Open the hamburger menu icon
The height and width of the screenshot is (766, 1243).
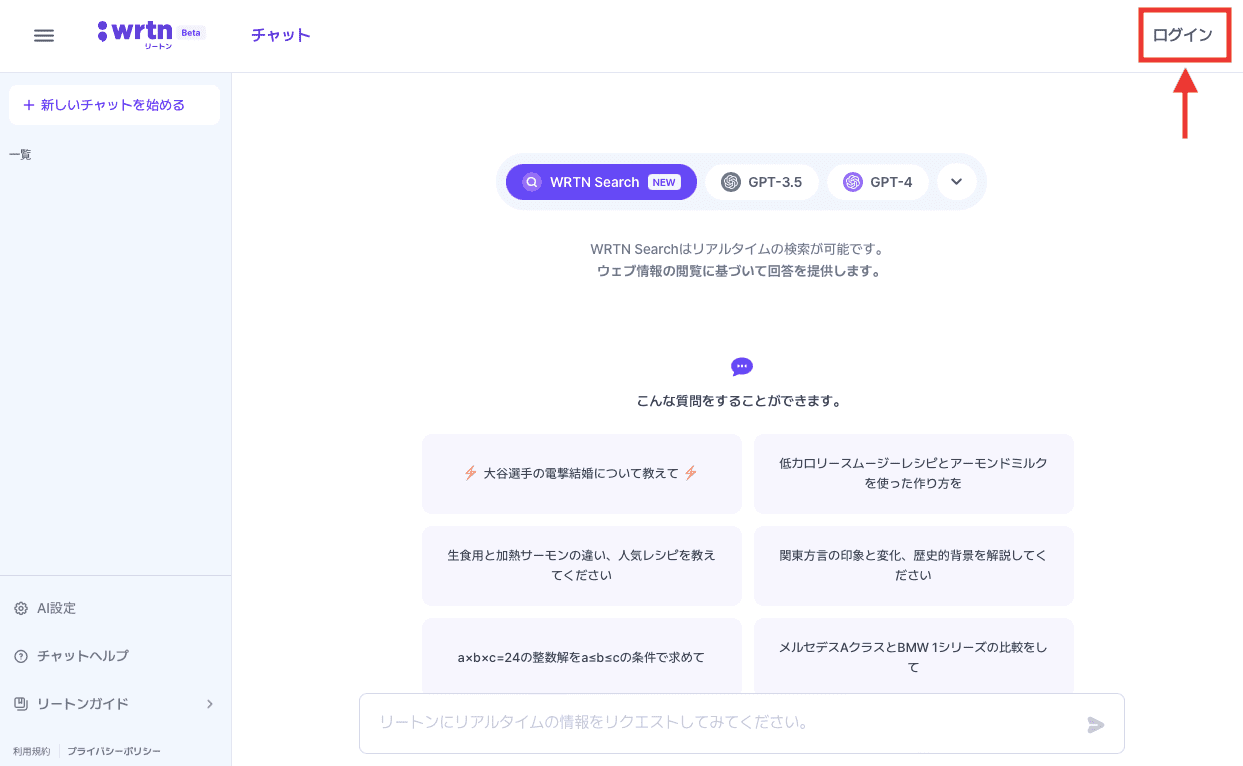click(44, 36)
